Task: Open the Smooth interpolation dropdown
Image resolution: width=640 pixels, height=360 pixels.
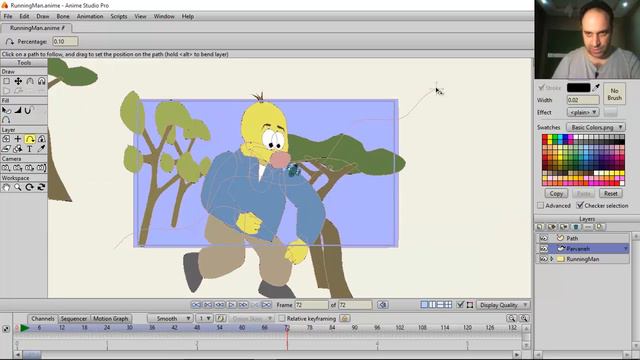Action: coord(170,318)
